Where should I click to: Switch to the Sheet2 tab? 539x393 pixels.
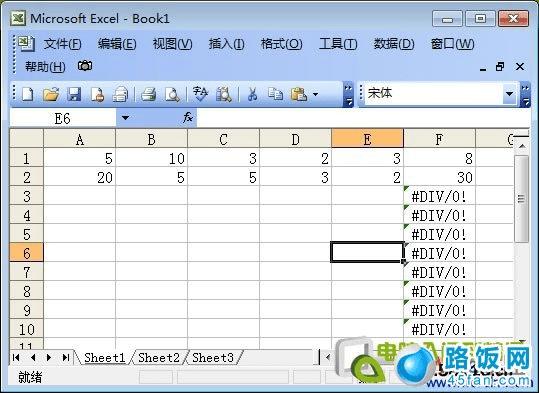tap(159, 358)
